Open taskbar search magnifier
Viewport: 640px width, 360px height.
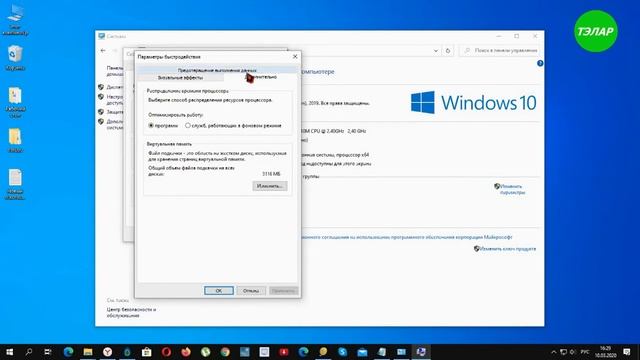[29, 352]
